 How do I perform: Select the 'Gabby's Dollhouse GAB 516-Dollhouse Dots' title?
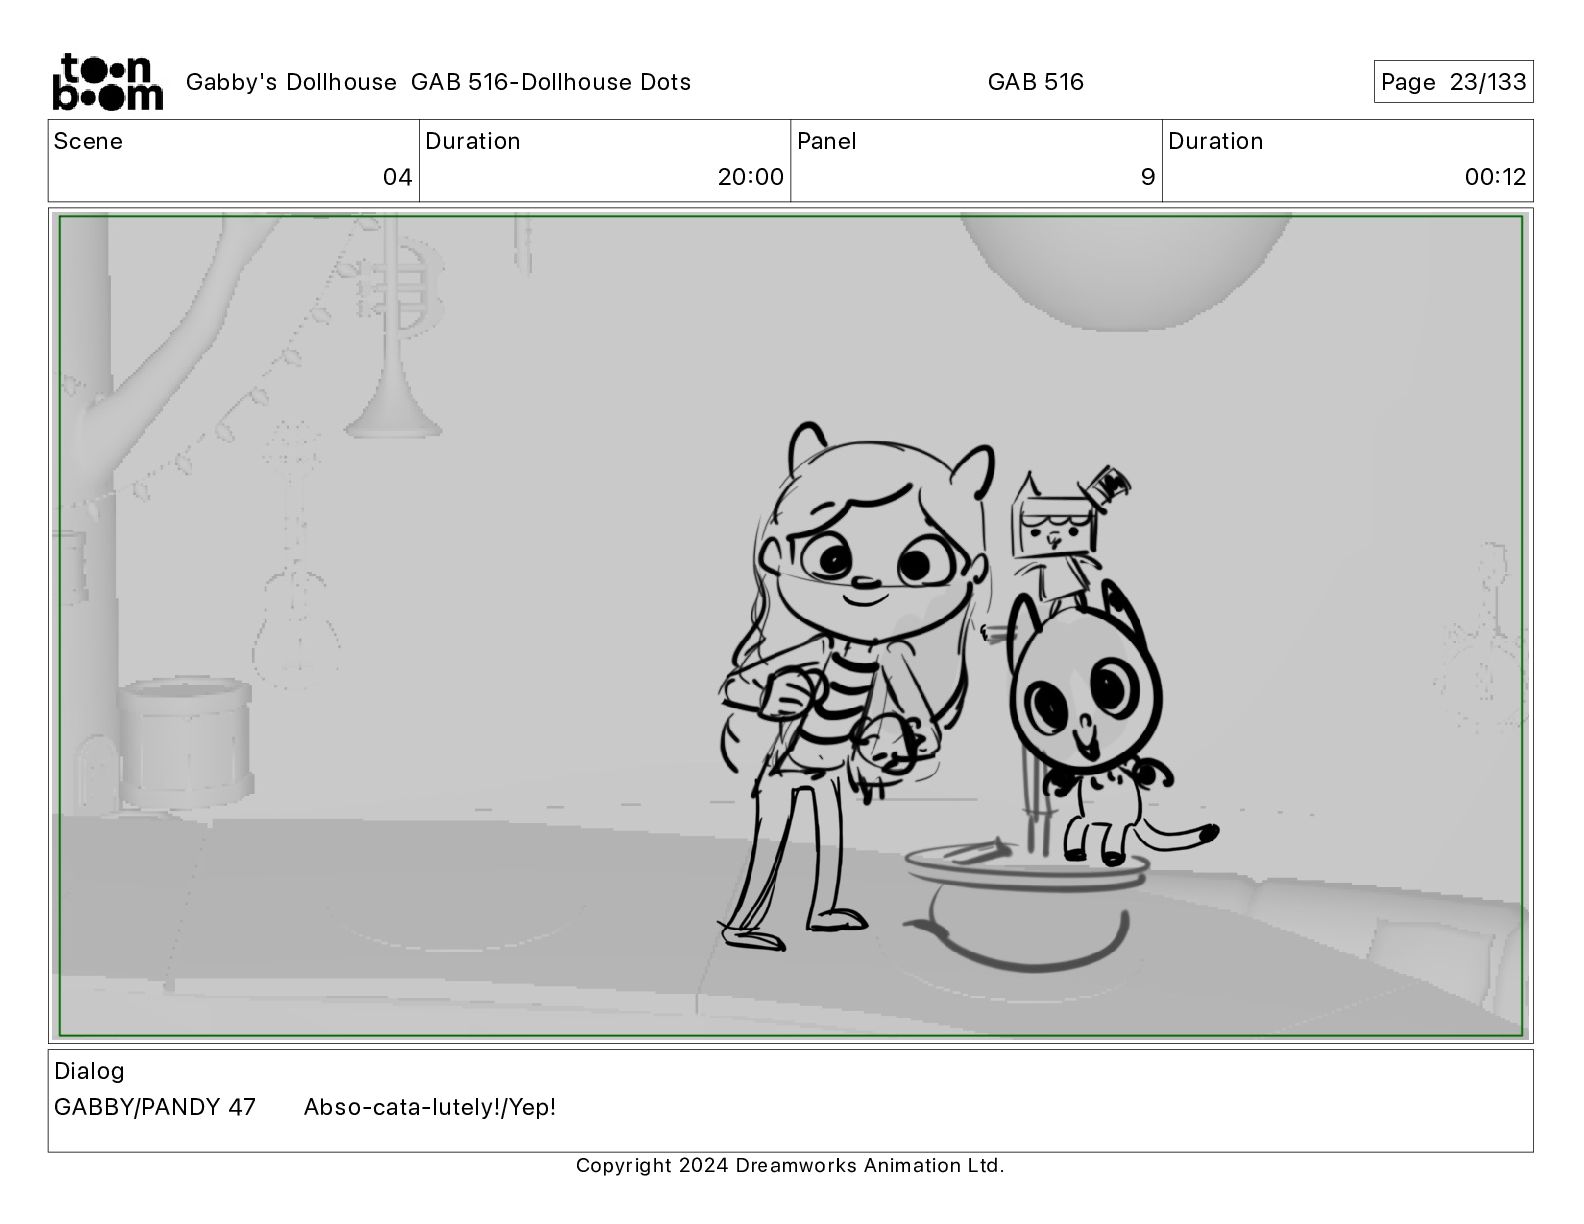[438, 82]
